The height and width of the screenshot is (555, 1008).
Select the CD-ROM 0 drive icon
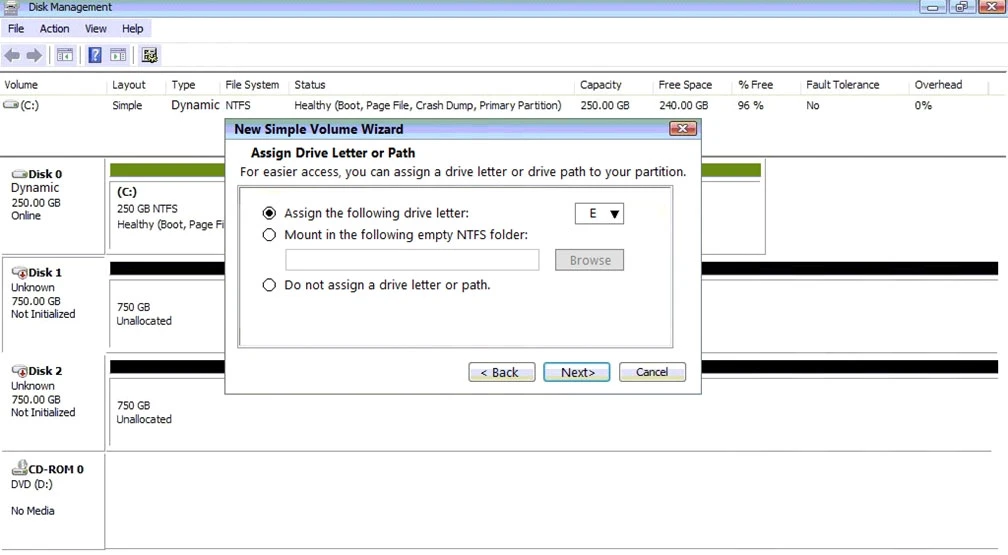pyautogui.click(x=19, y=470)
